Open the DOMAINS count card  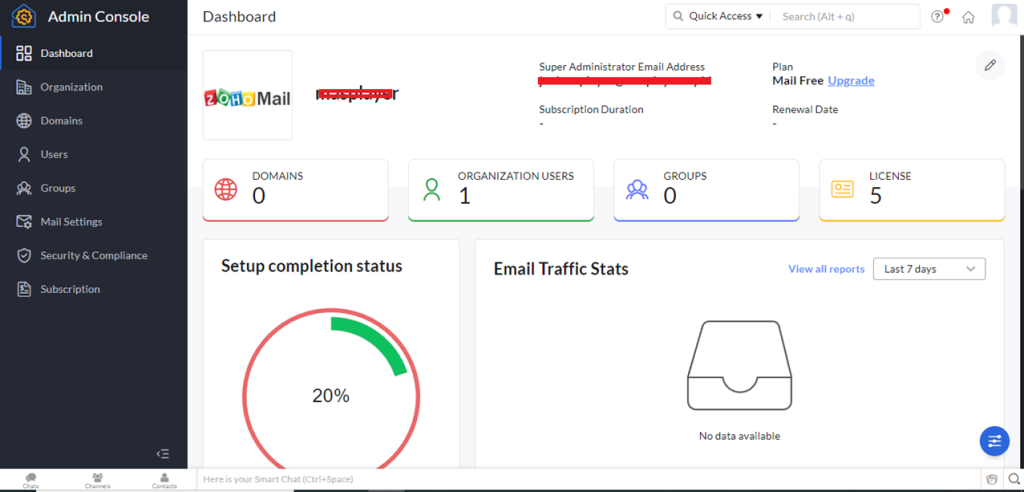click(x=296, y=190)
